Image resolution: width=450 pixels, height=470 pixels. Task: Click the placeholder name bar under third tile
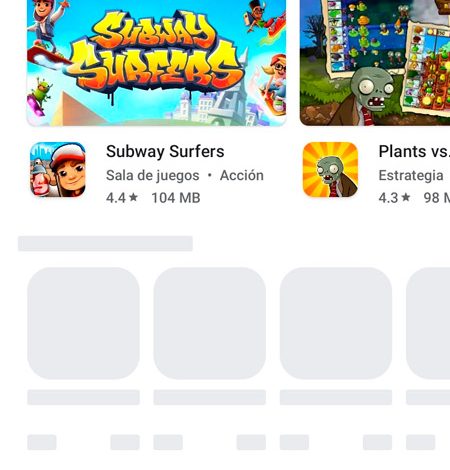coord(336,397)
